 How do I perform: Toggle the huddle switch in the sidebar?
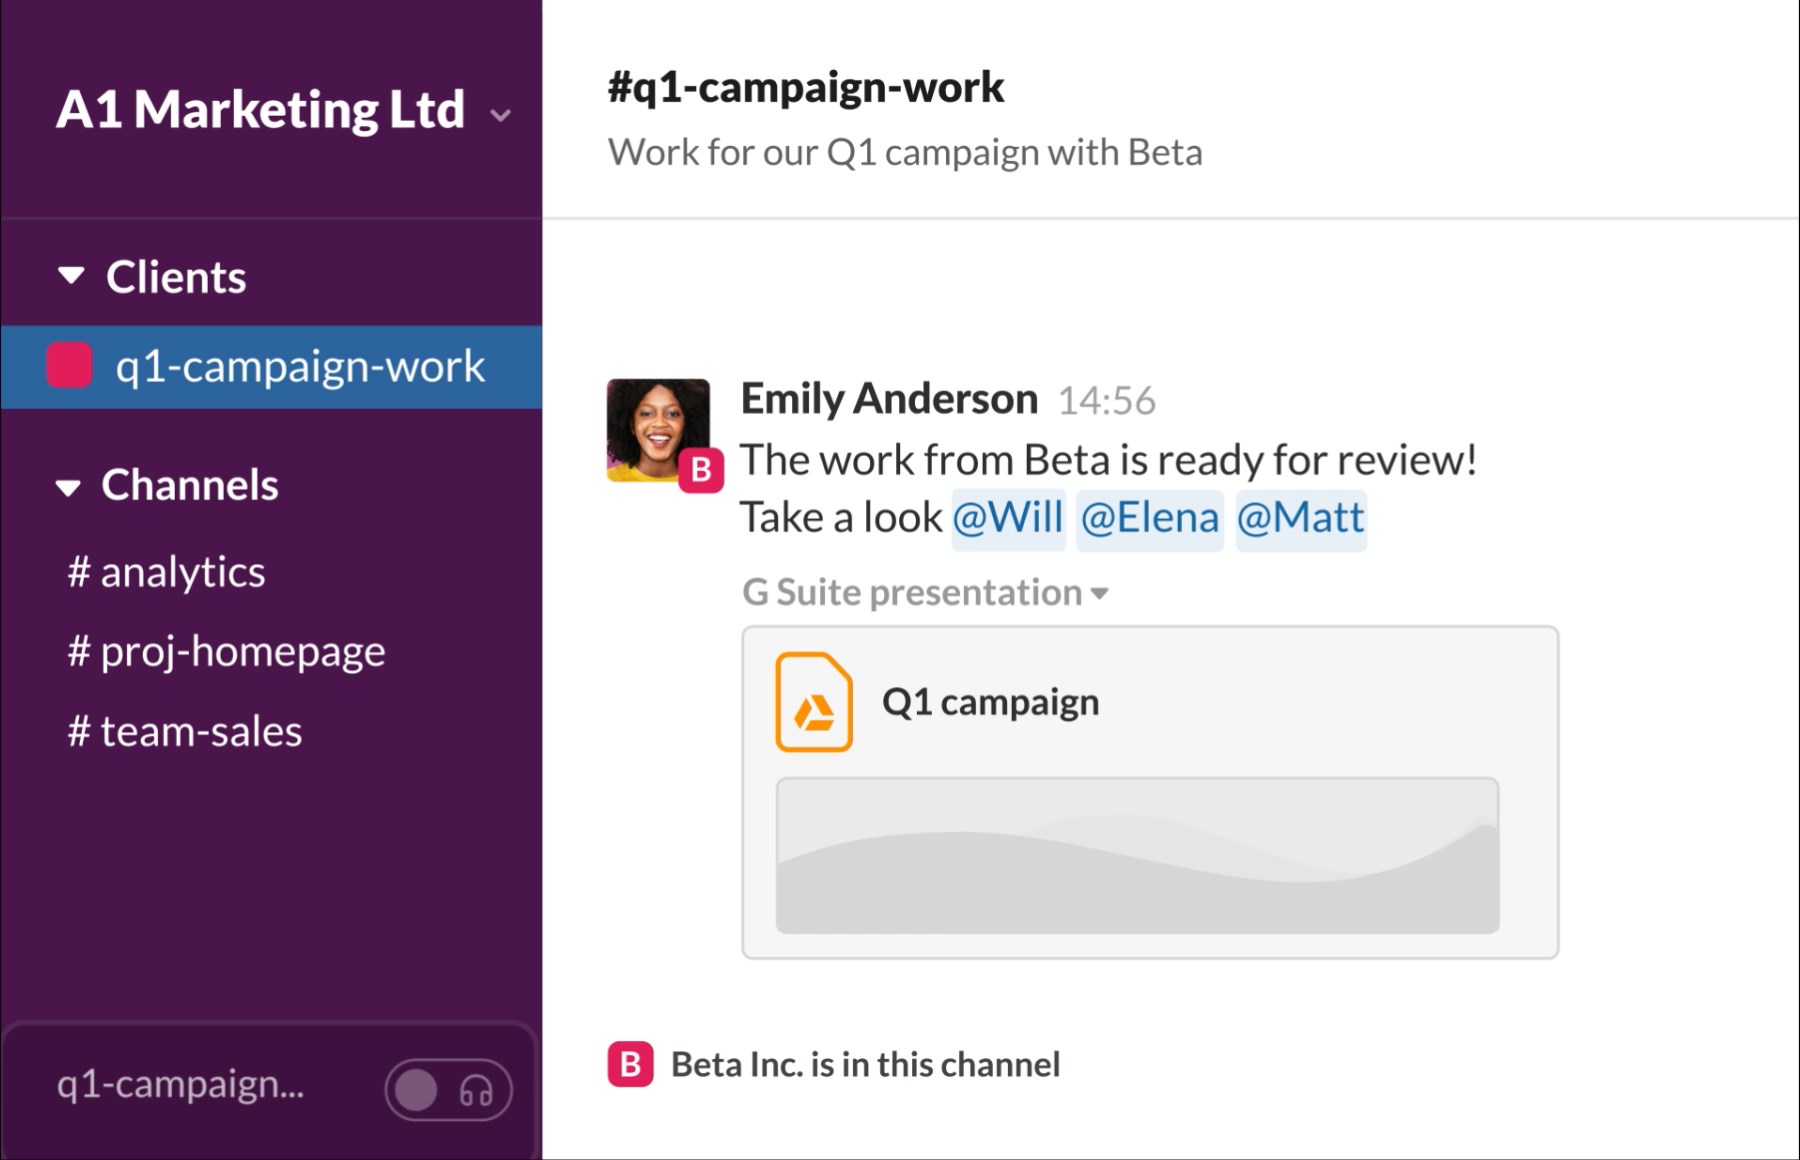coord(417,1090)
